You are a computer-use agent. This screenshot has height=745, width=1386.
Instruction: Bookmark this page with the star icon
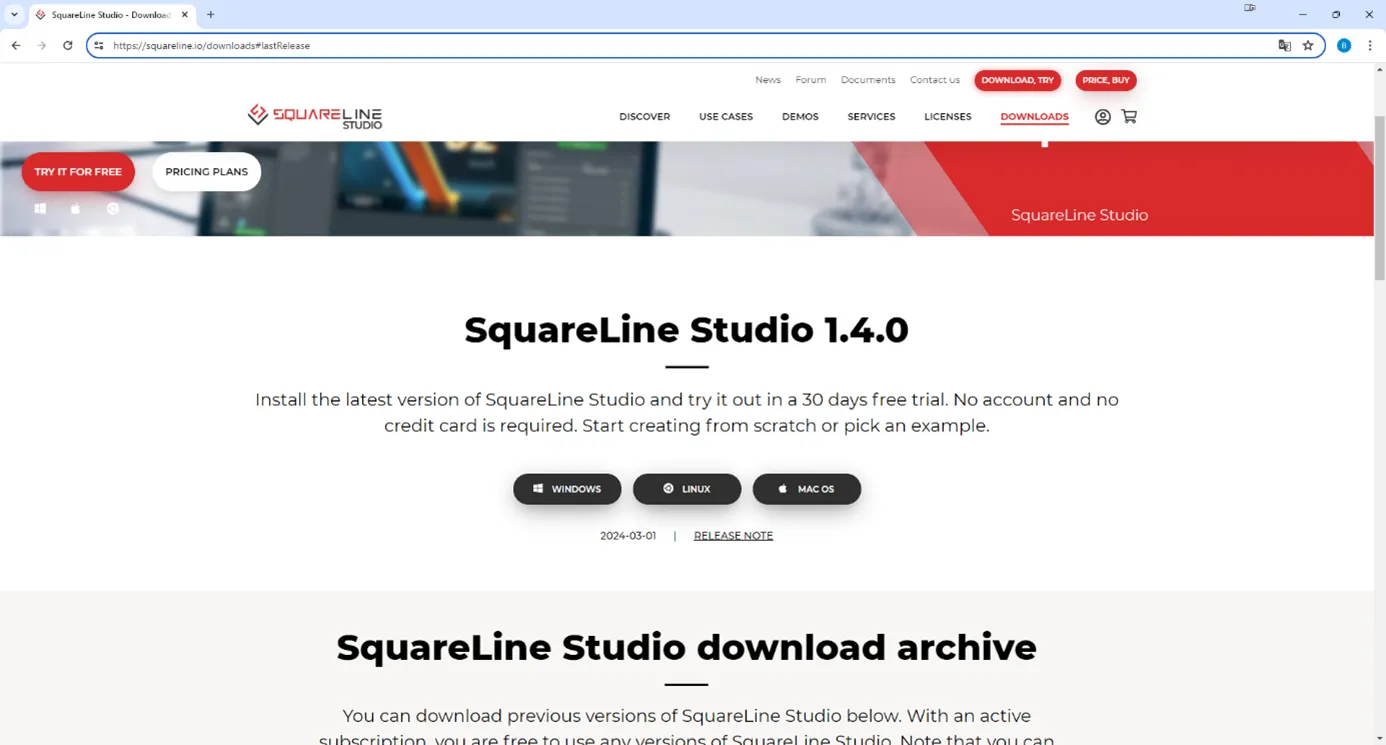pos(1308,45)
